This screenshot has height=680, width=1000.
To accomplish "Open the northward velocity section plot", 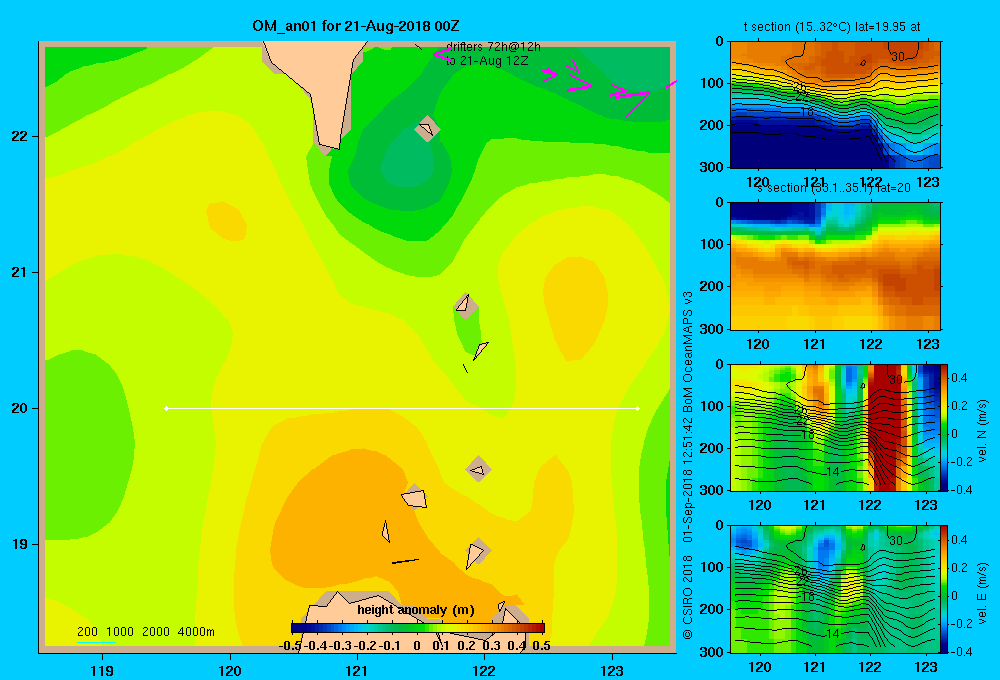I will (x=835, y=427).
